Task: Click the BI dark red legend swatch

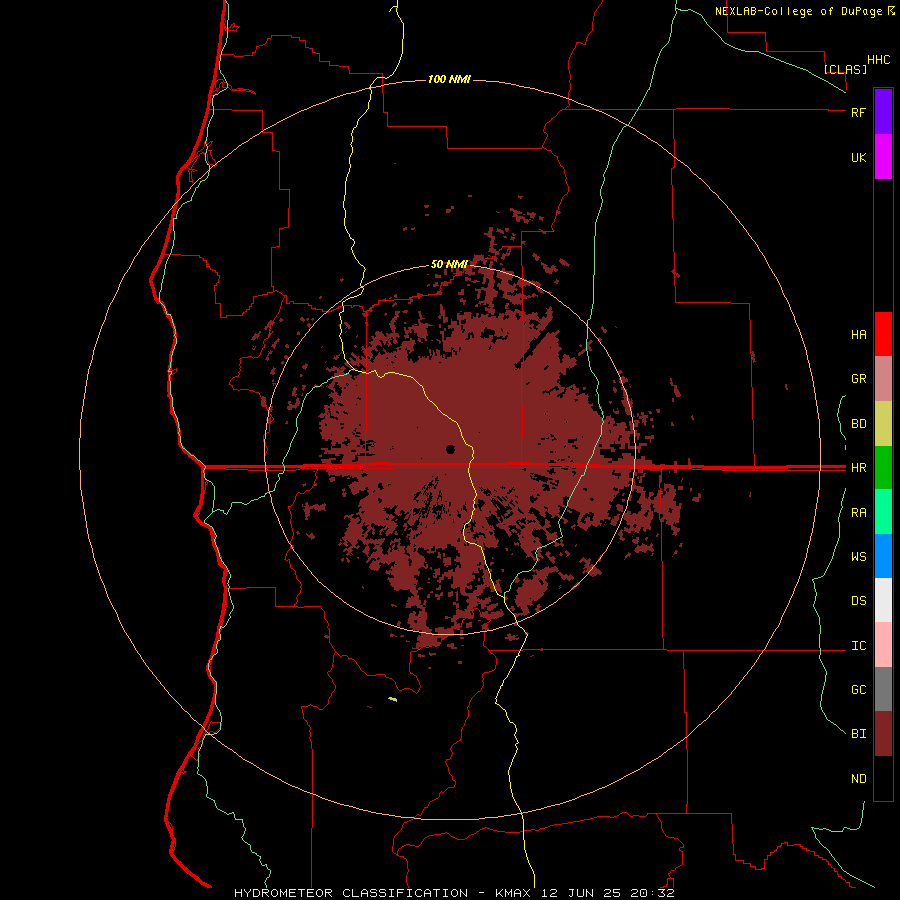Action: (x=883, y=733)
